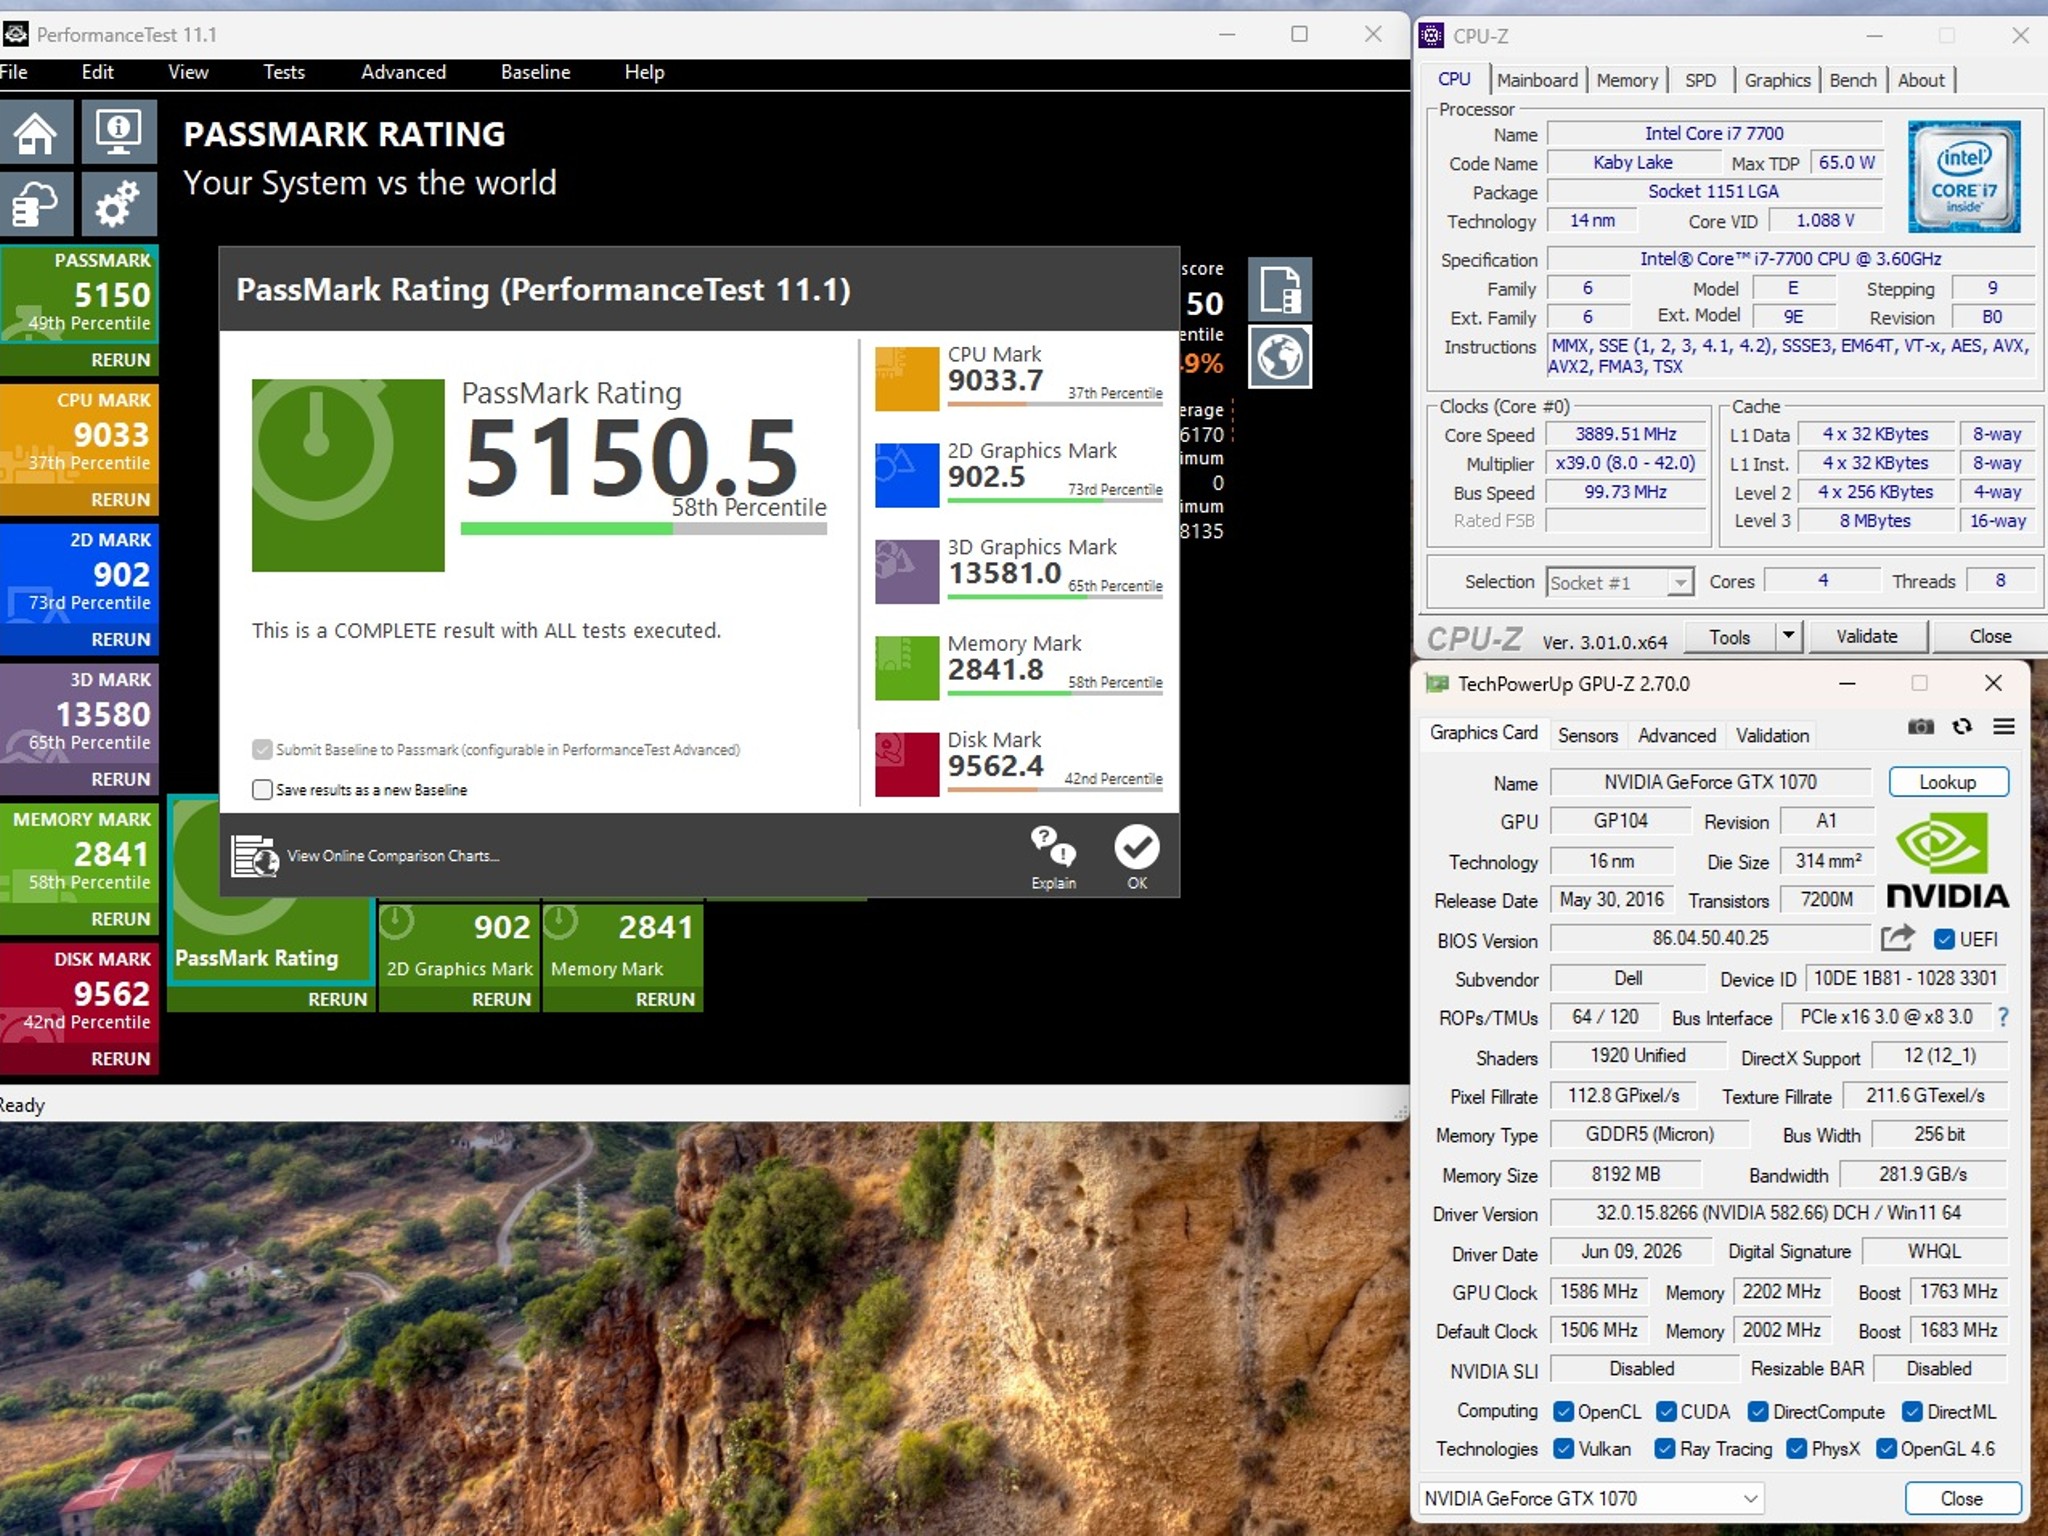Toggle the Ray Tracing checkbox
Screen dimensions: 2048x1536
click(x=1665, y=1449)
